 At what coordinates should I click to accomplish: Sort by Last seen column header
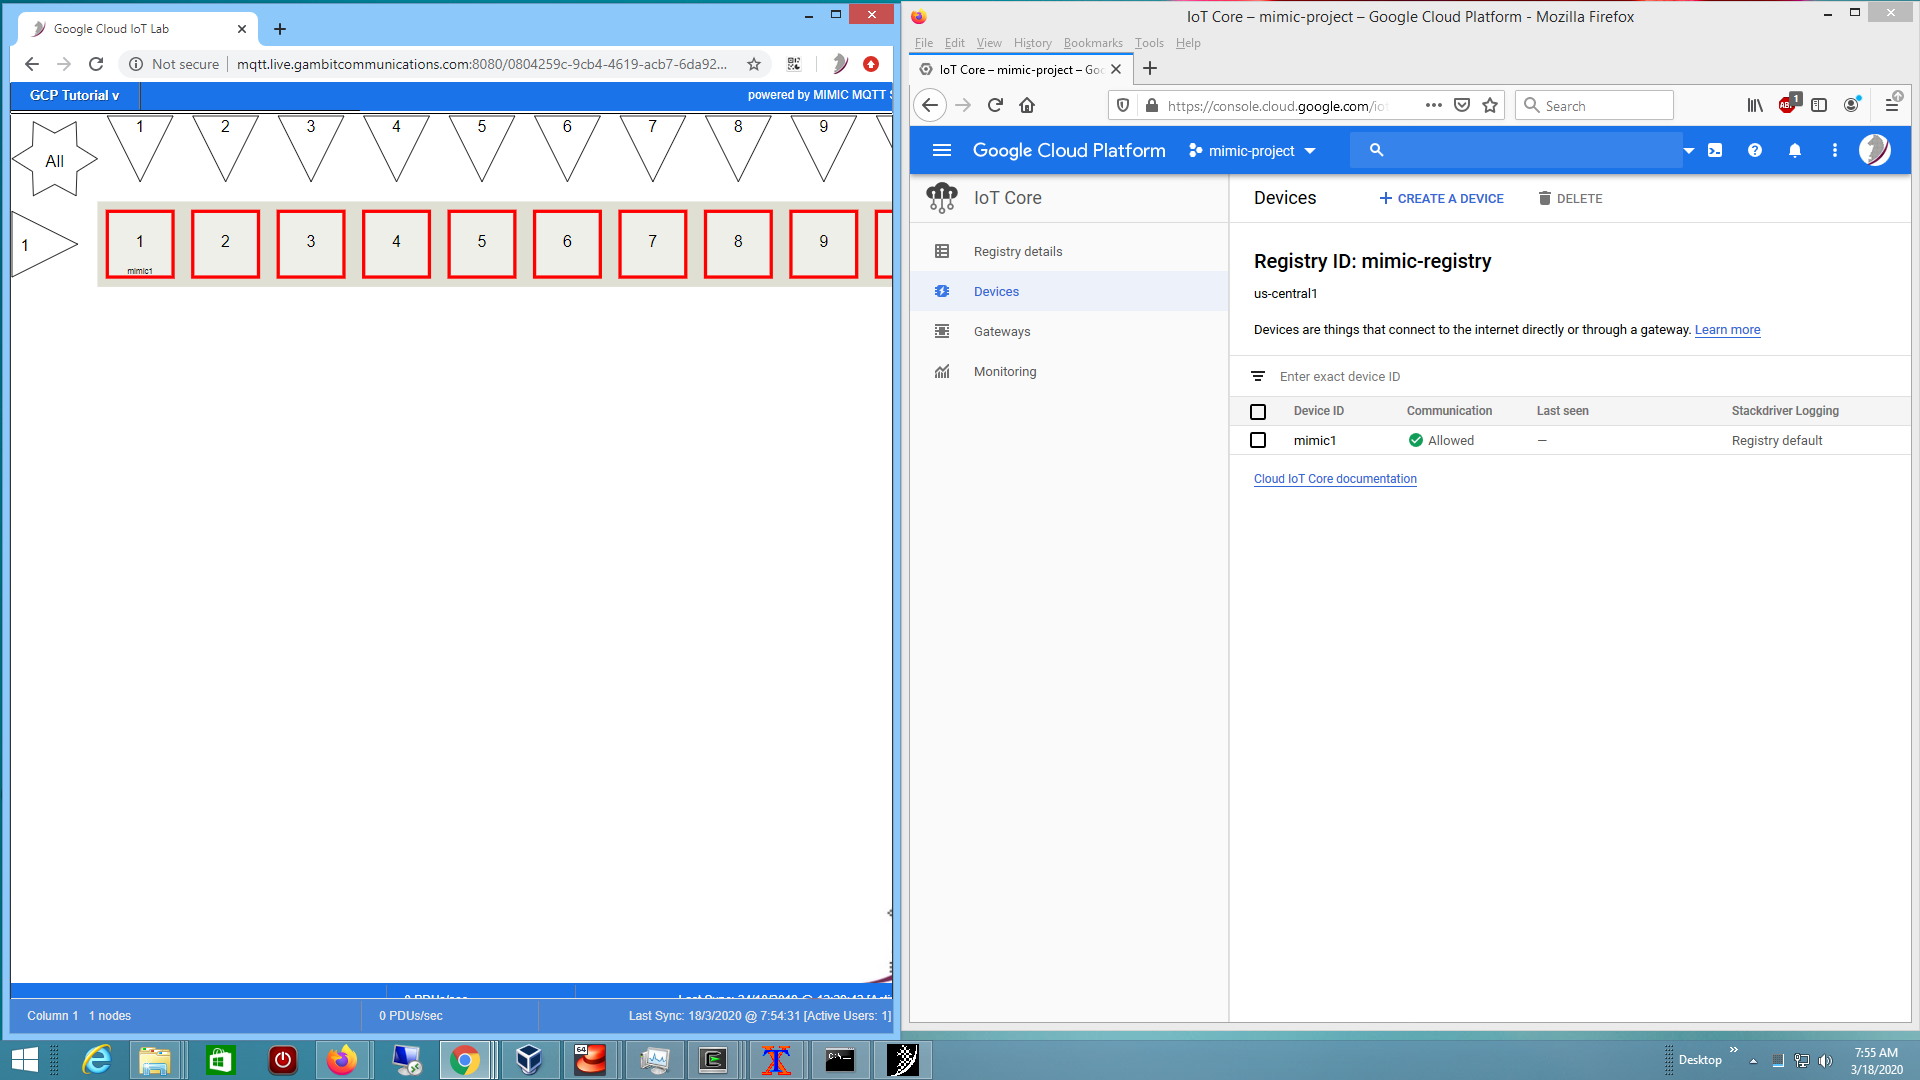pyautogui.click(x=1562, y=411)
